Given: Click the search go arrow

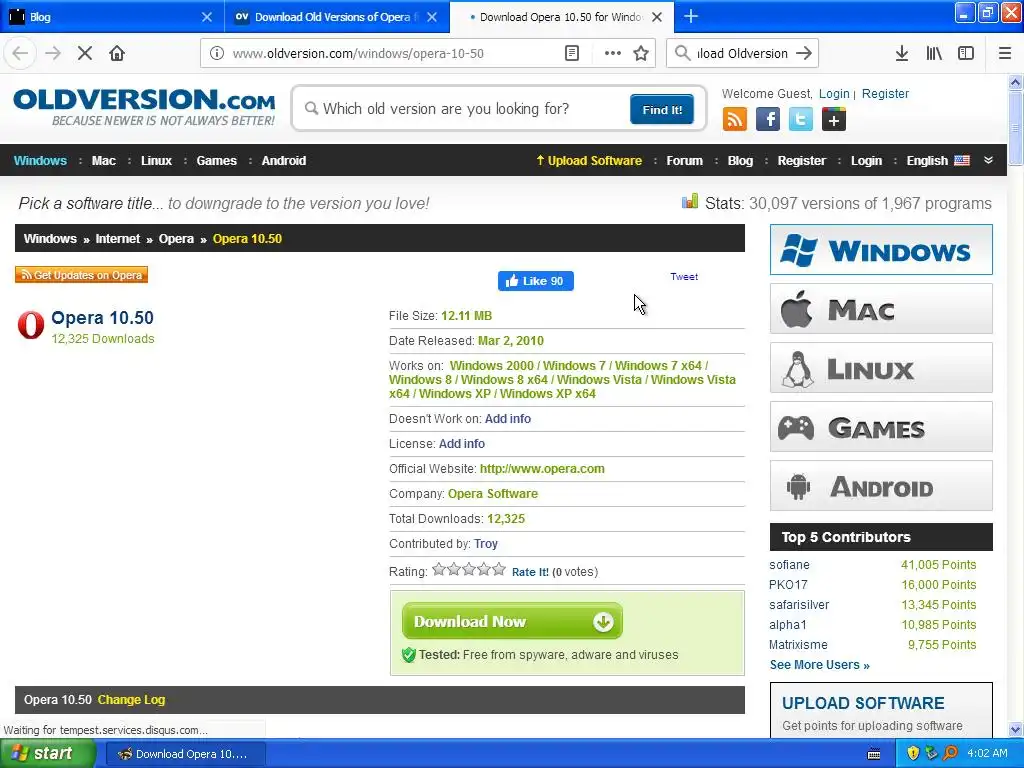Looking at the screenshot, I should (x=804, y=54).
